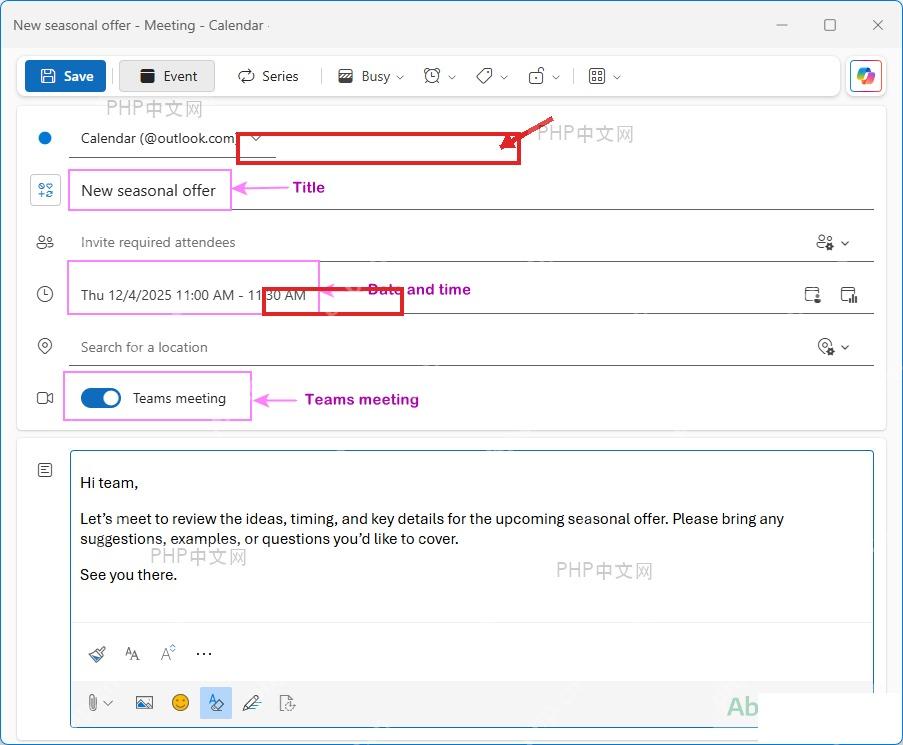Open the emoji smiley icon
This screenshot has height=745, width=903.
(x=180, y=702)
